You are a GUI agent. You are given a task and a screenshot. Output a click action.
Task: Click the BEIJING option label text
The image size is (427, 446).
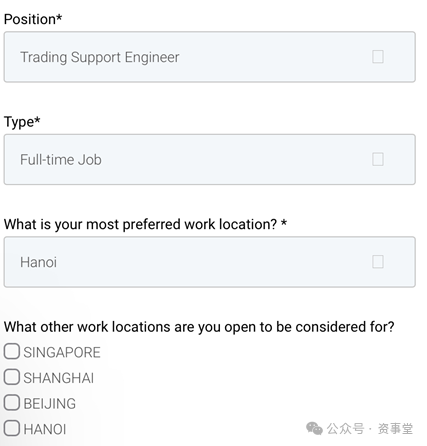coord(50,404)
